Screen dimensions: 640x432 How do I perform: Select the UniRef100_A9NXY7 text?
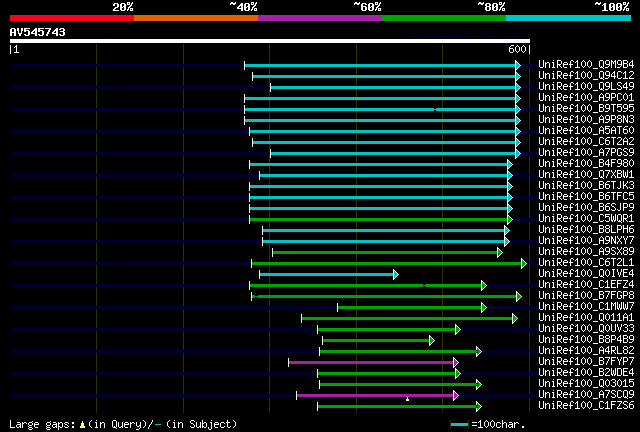pyautogui.click(x=586, y=240)
